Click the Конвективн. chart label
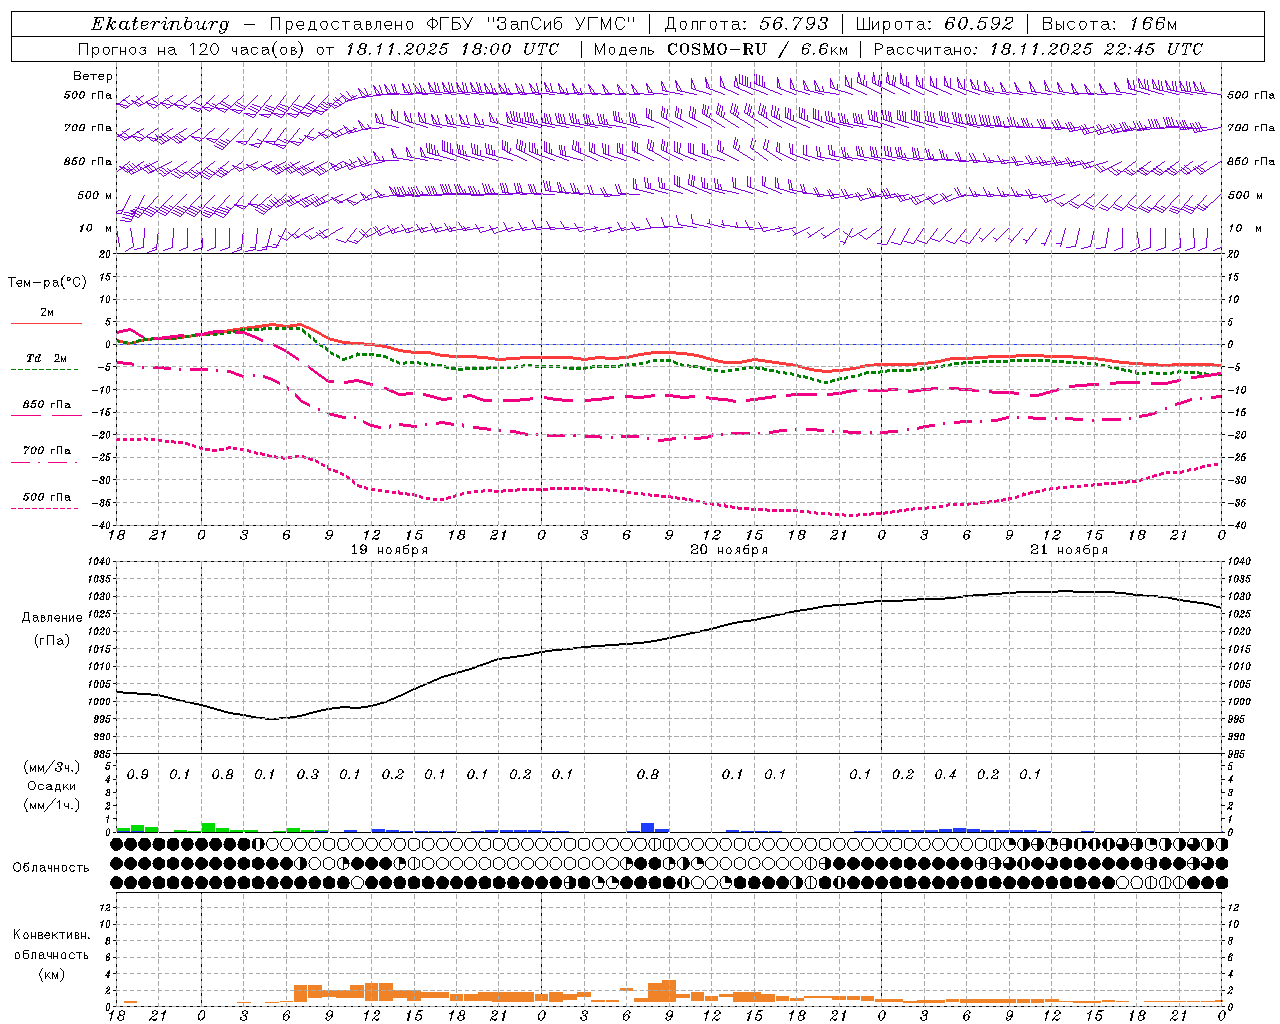 51,935
